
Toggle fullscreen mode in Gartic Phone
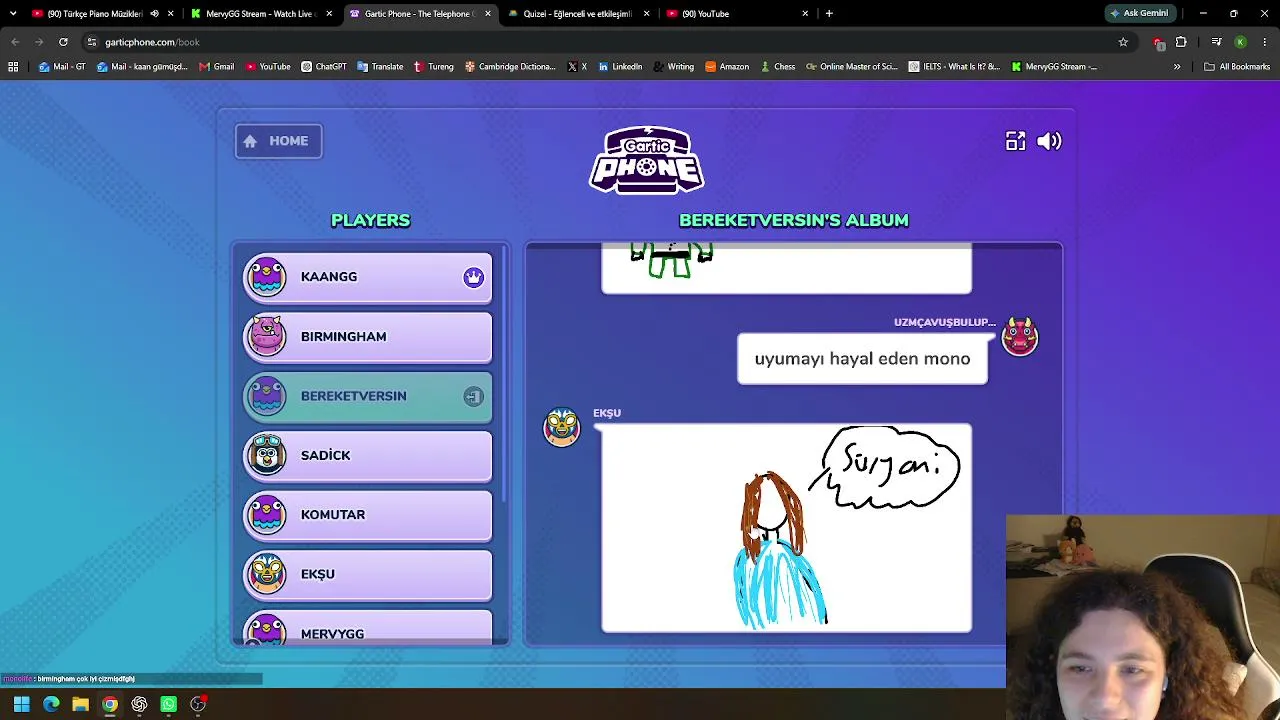click(x=1015, y=141)
